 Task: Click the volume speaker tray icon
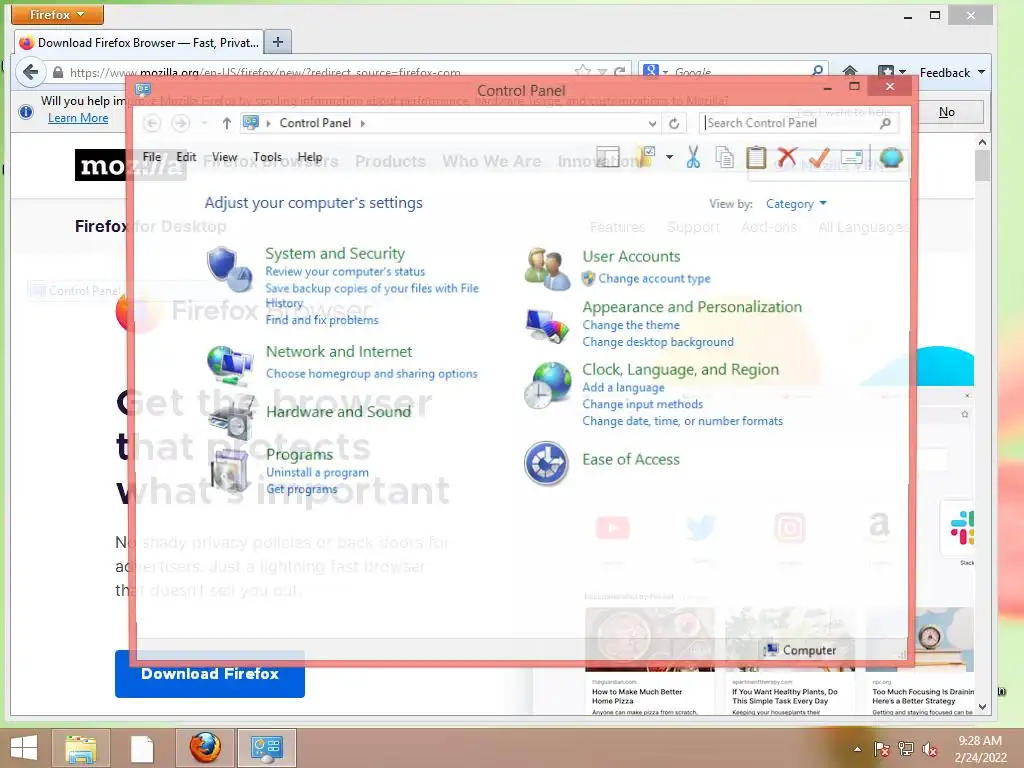coord(930,749)
